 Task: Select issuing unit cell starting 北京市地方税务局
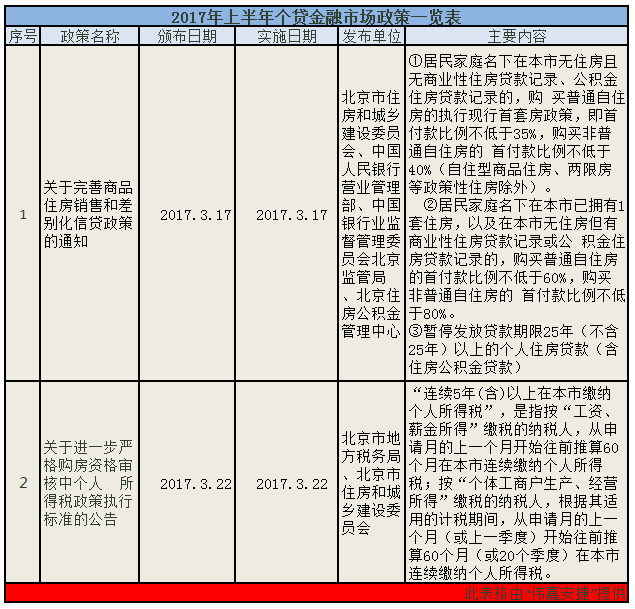tap(371, 483)
